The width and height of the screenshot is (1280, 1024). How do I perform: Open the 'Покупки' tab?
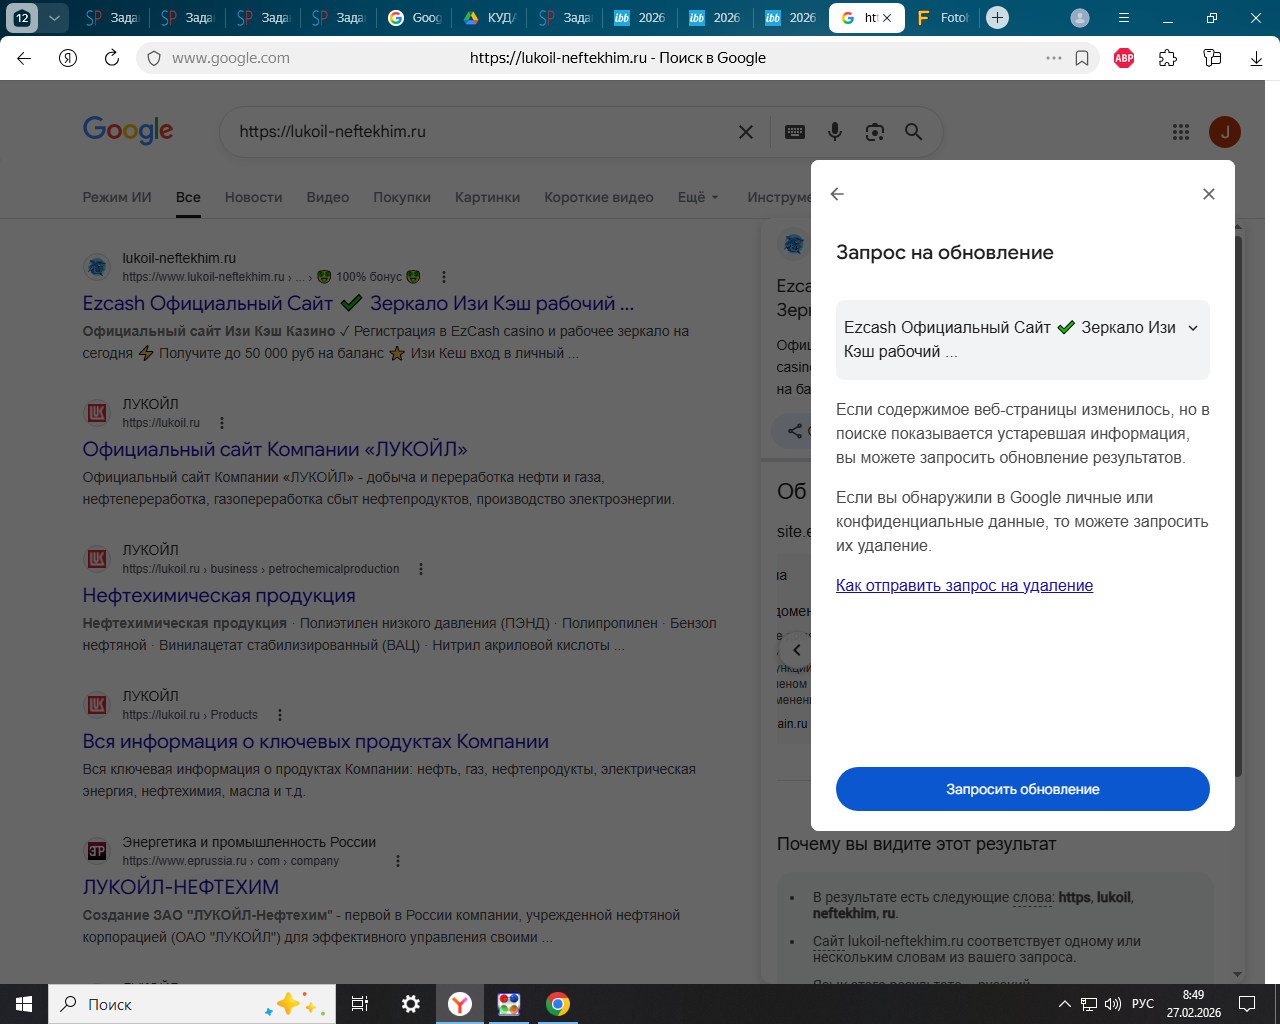pyautogui.click(x=402, y=197)
